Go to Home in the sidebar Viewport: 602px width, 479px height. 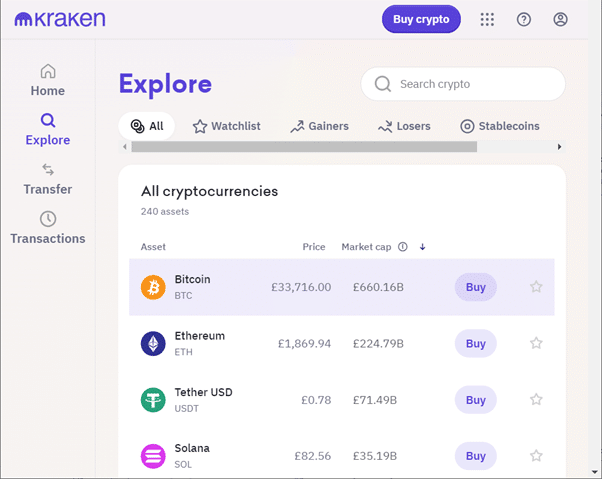pos(48,80)
